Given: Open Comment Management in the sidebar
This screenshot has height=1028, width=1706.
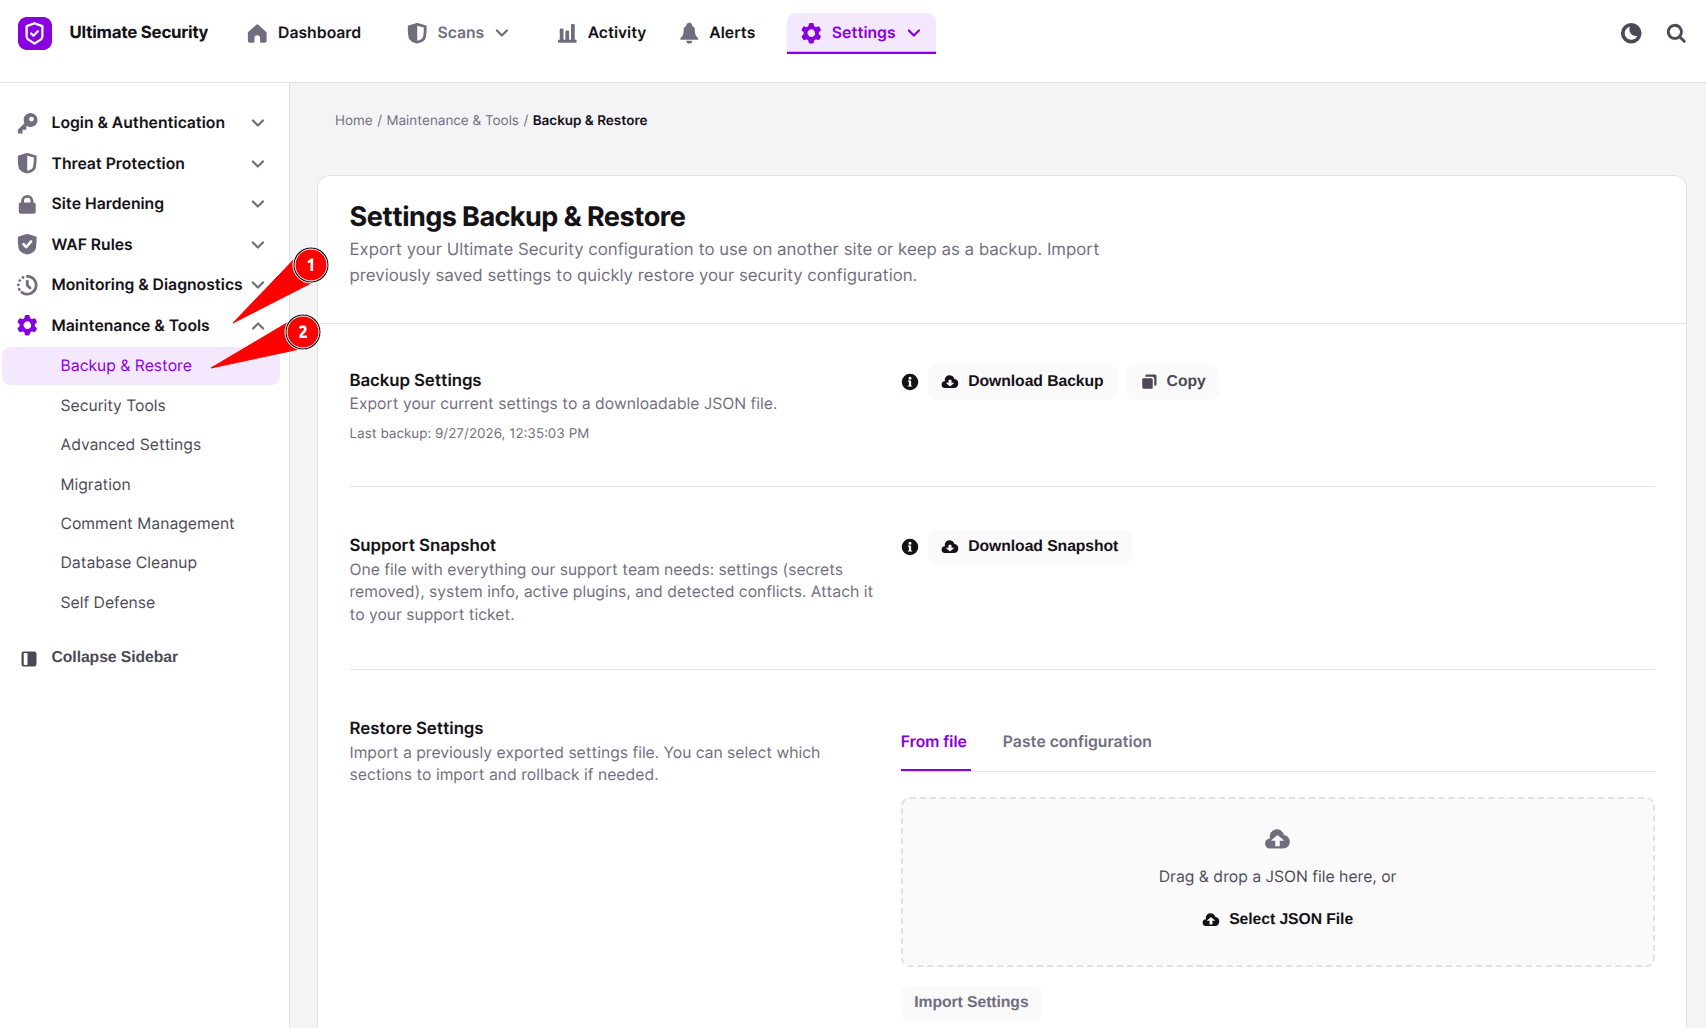Looking at the screenshot, I should pos(148,523).
